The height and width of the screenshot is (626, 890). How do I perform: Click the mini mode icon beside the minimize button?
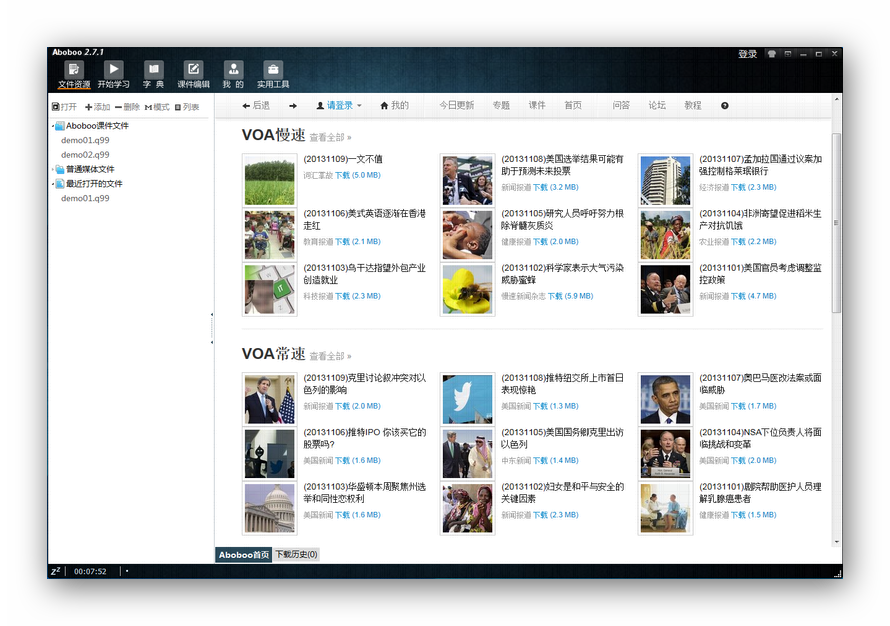coord(788,54)
